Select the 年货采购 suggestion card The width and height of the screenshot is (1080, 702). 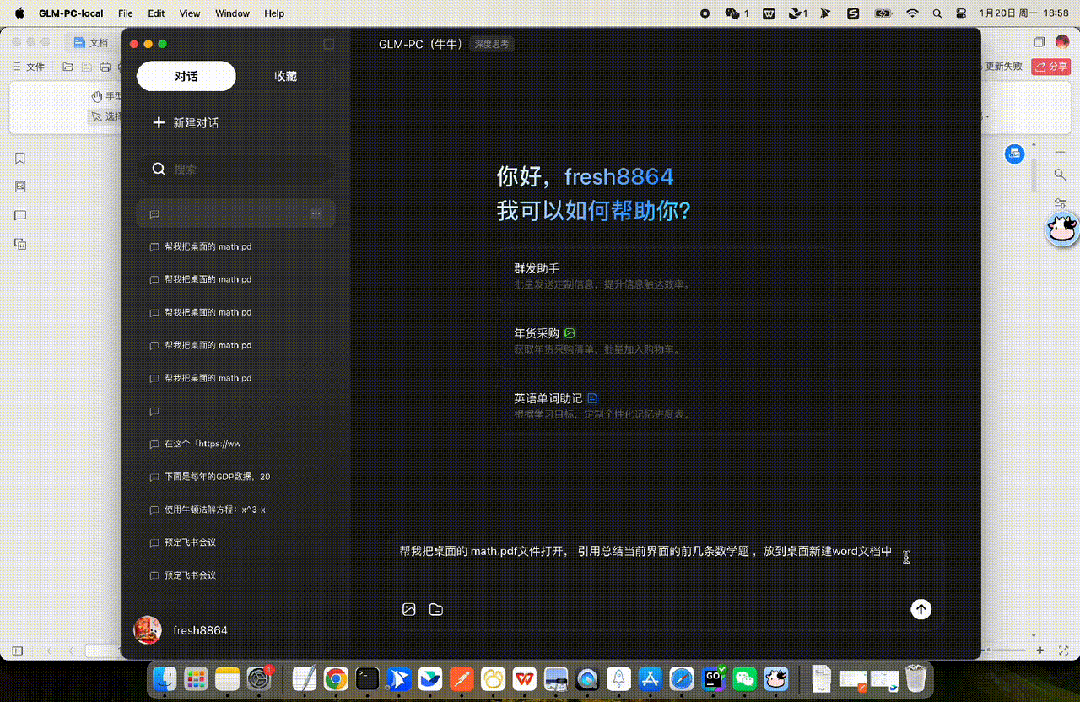(600, 340)
